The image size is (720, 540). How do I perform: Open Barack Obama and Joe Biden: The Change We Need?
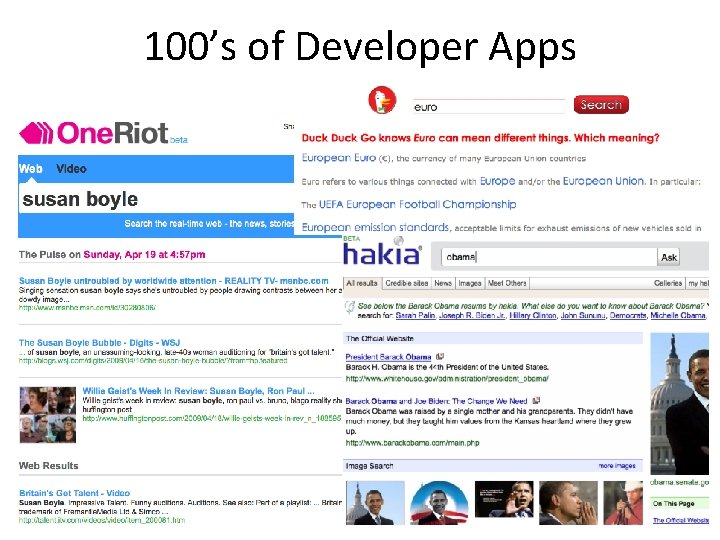(x=436, y=401)
